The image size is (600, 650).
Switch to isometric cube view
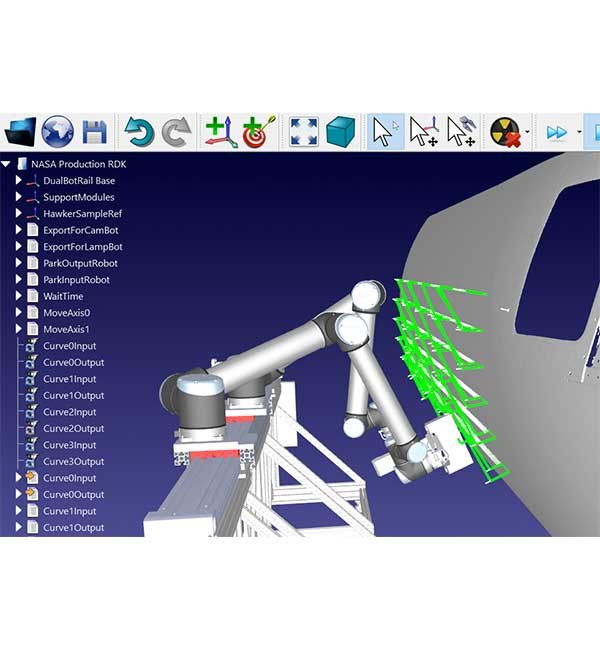pos(341,131)
